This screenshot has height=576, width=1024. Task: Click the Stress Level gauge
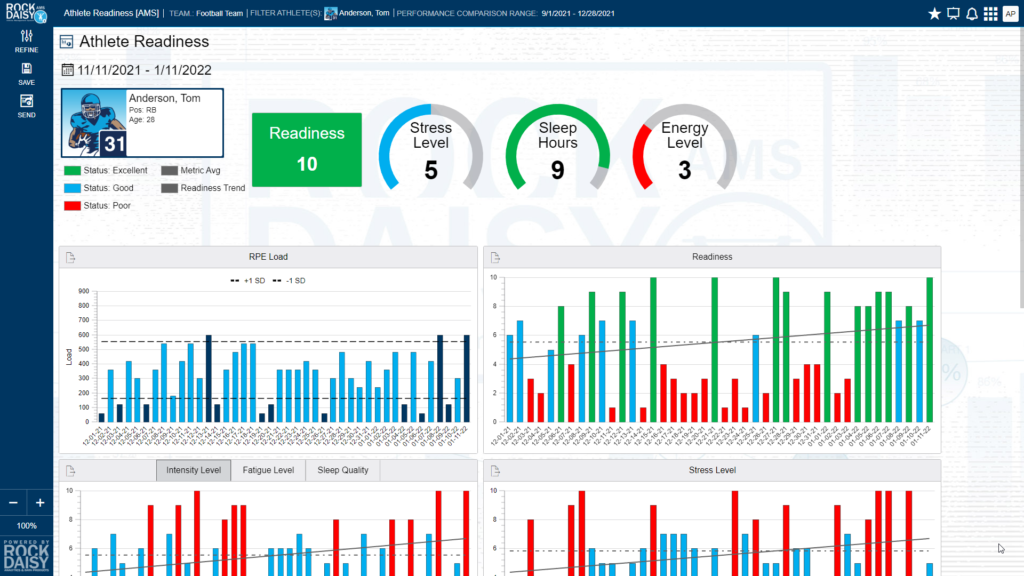(x=431, y=149)
